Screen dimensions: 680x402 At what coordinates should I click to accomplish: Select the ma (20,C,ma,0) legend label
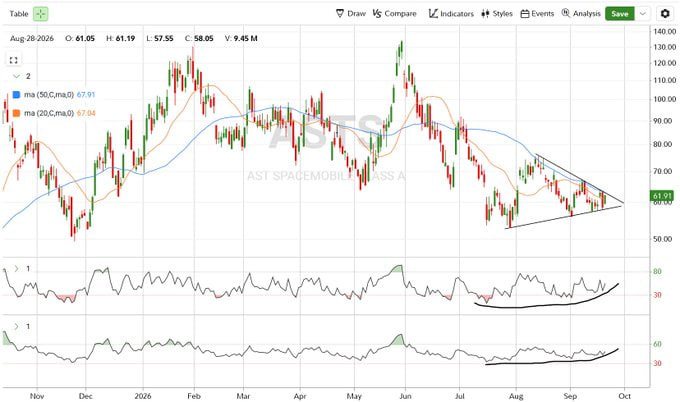click(49, 113)
